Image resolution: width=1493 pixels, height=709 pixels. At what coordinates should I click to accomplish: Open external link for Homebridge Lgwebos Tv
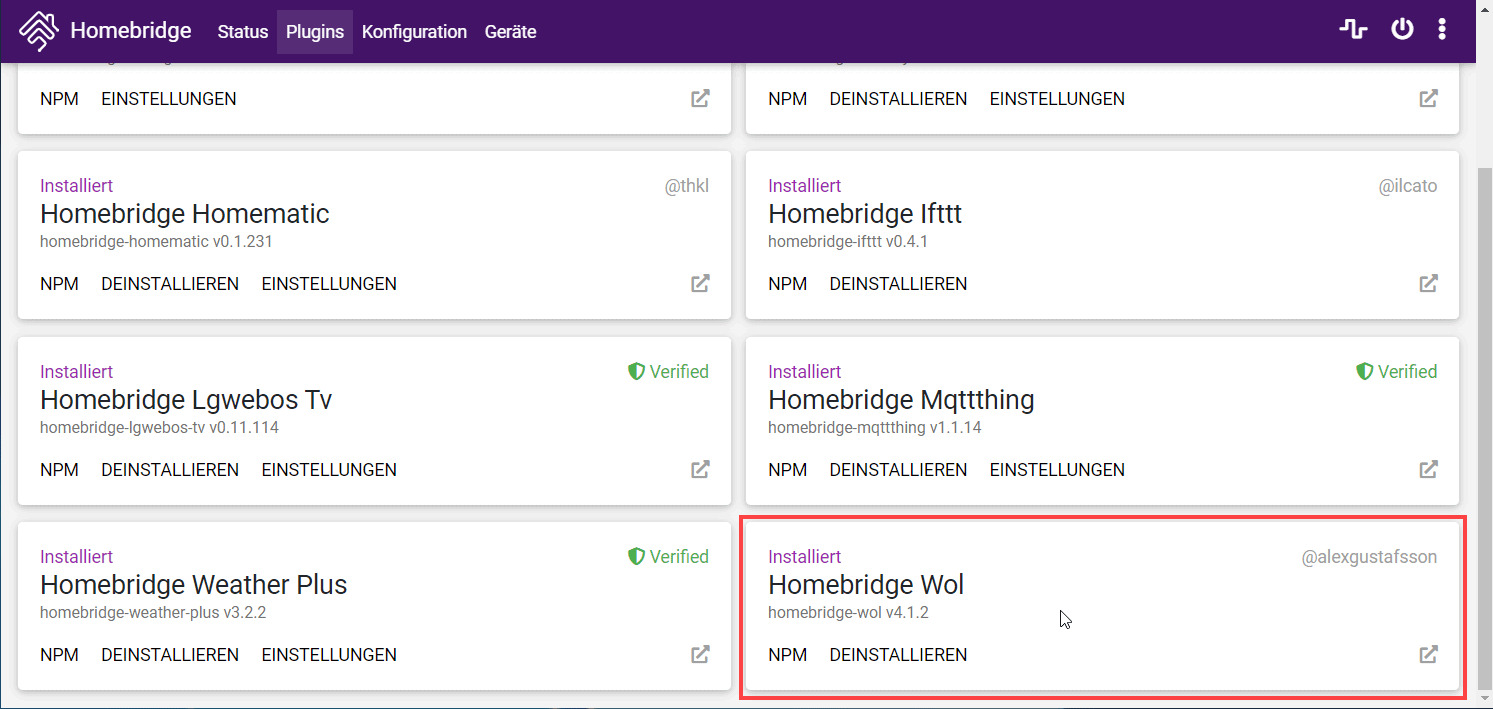[x=700, y=469]
